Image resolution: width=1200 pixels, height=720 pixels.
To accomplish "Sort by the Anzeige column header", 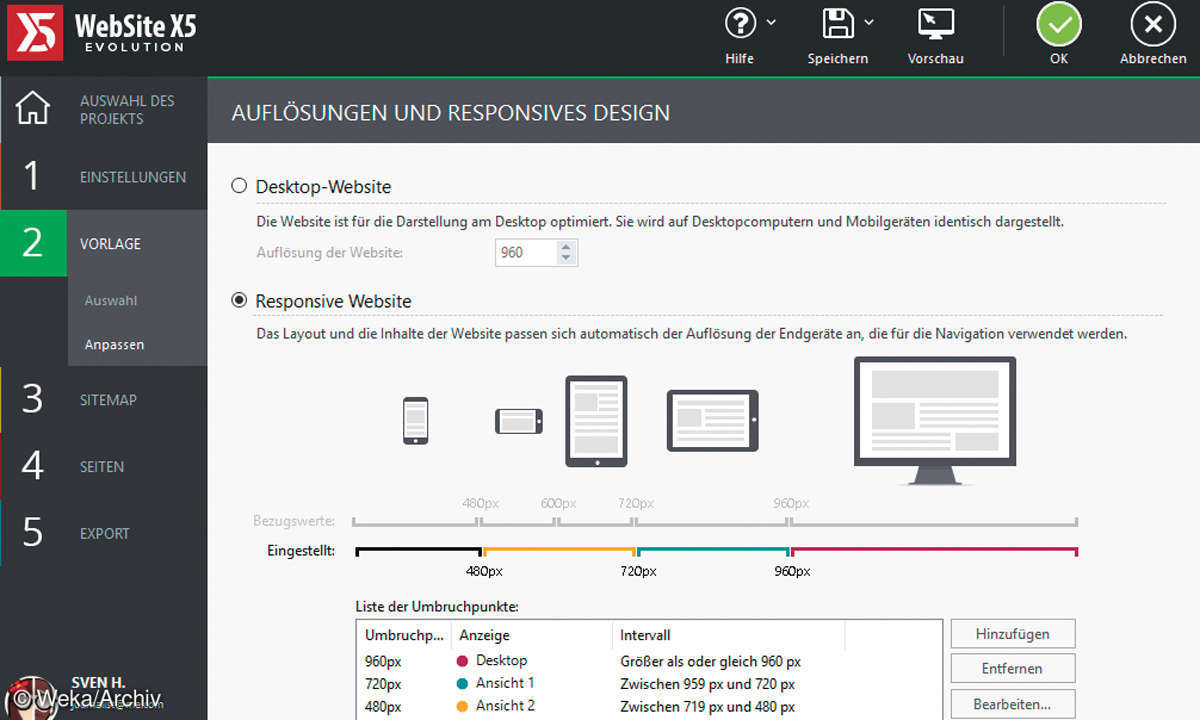I will pyautogui.click(x=532, y=635).
